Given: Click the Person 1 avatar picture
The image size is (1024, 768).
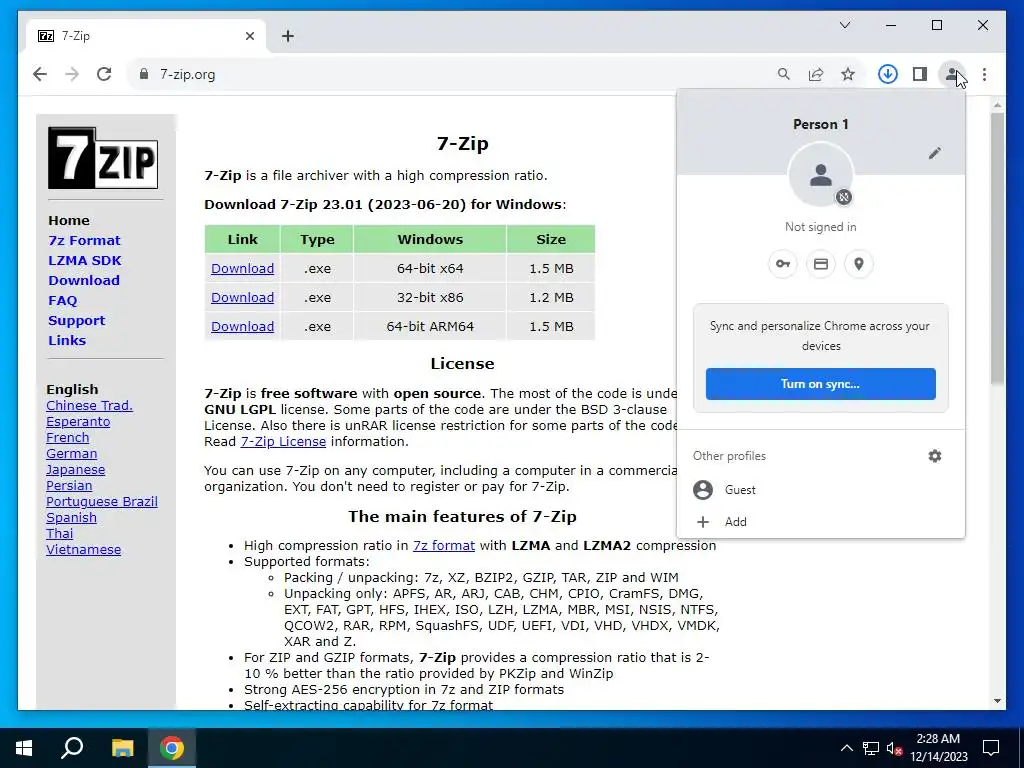Looking at the screenshot, I should coord(821,175).
